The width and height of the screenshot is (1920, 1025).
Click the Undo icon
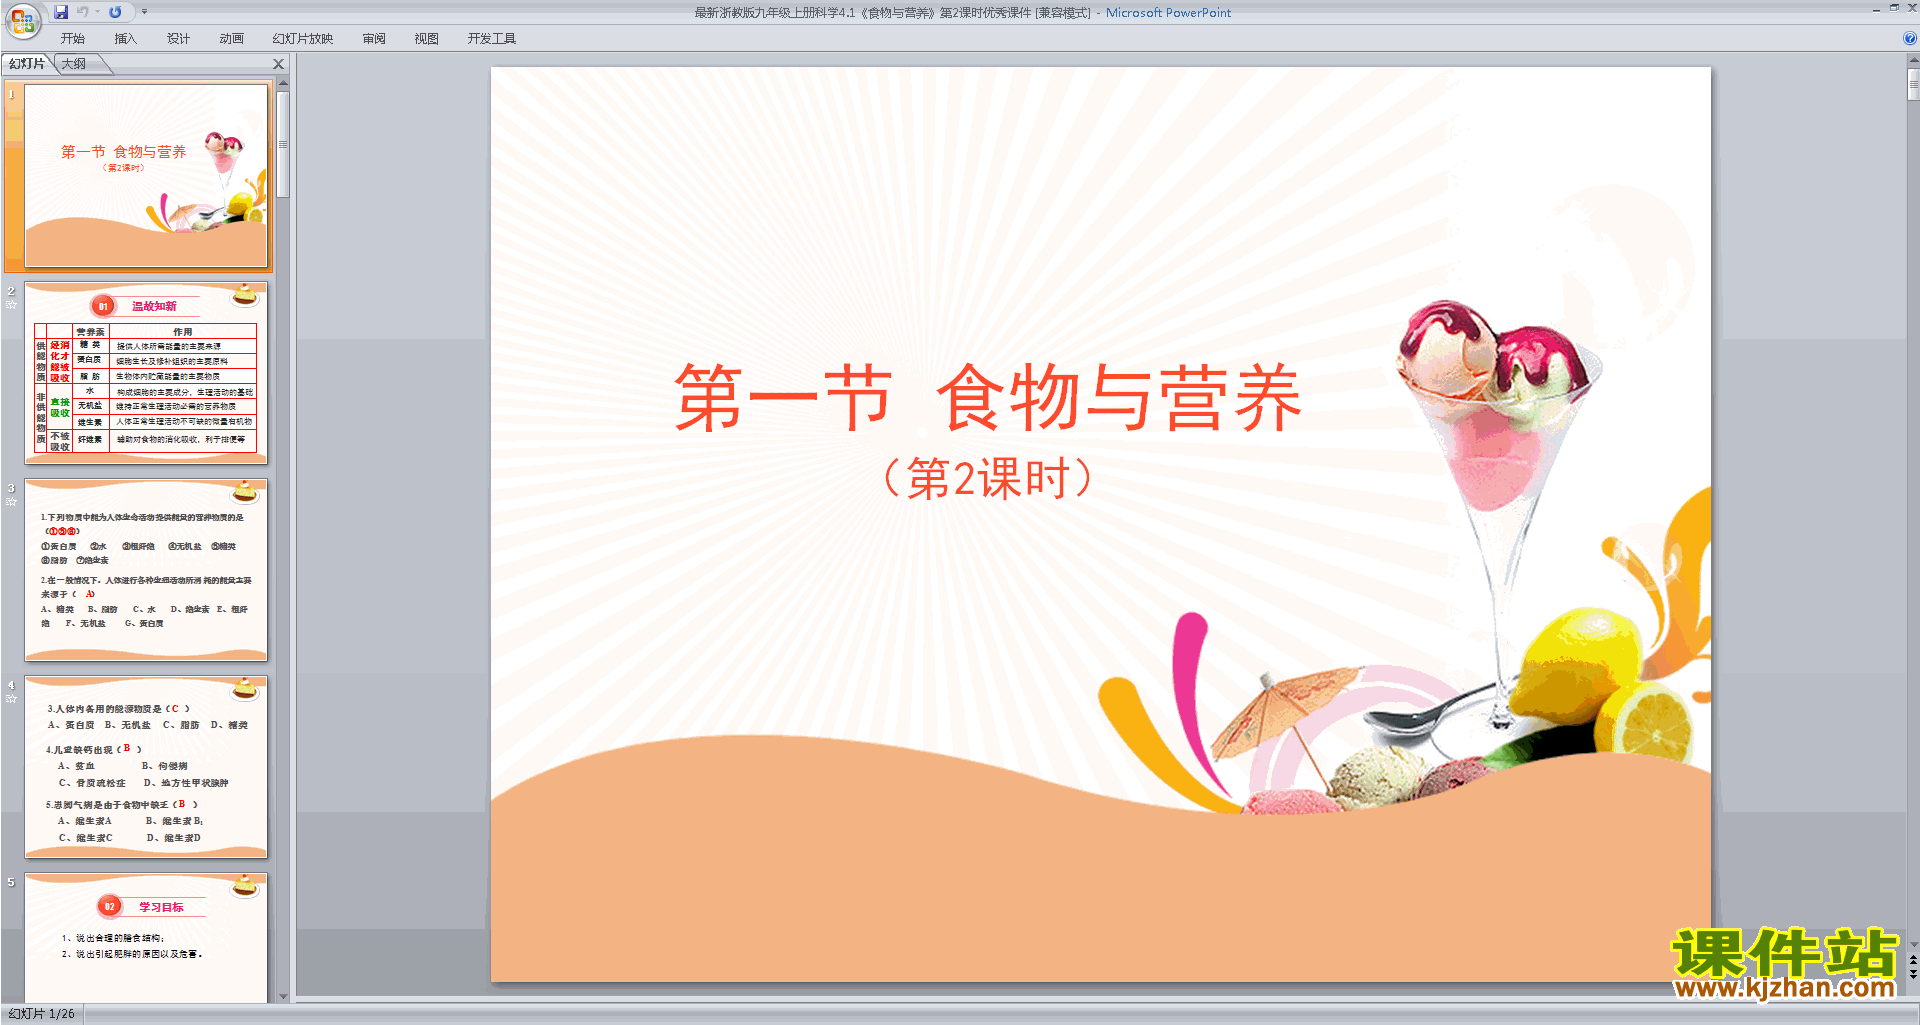83,12
